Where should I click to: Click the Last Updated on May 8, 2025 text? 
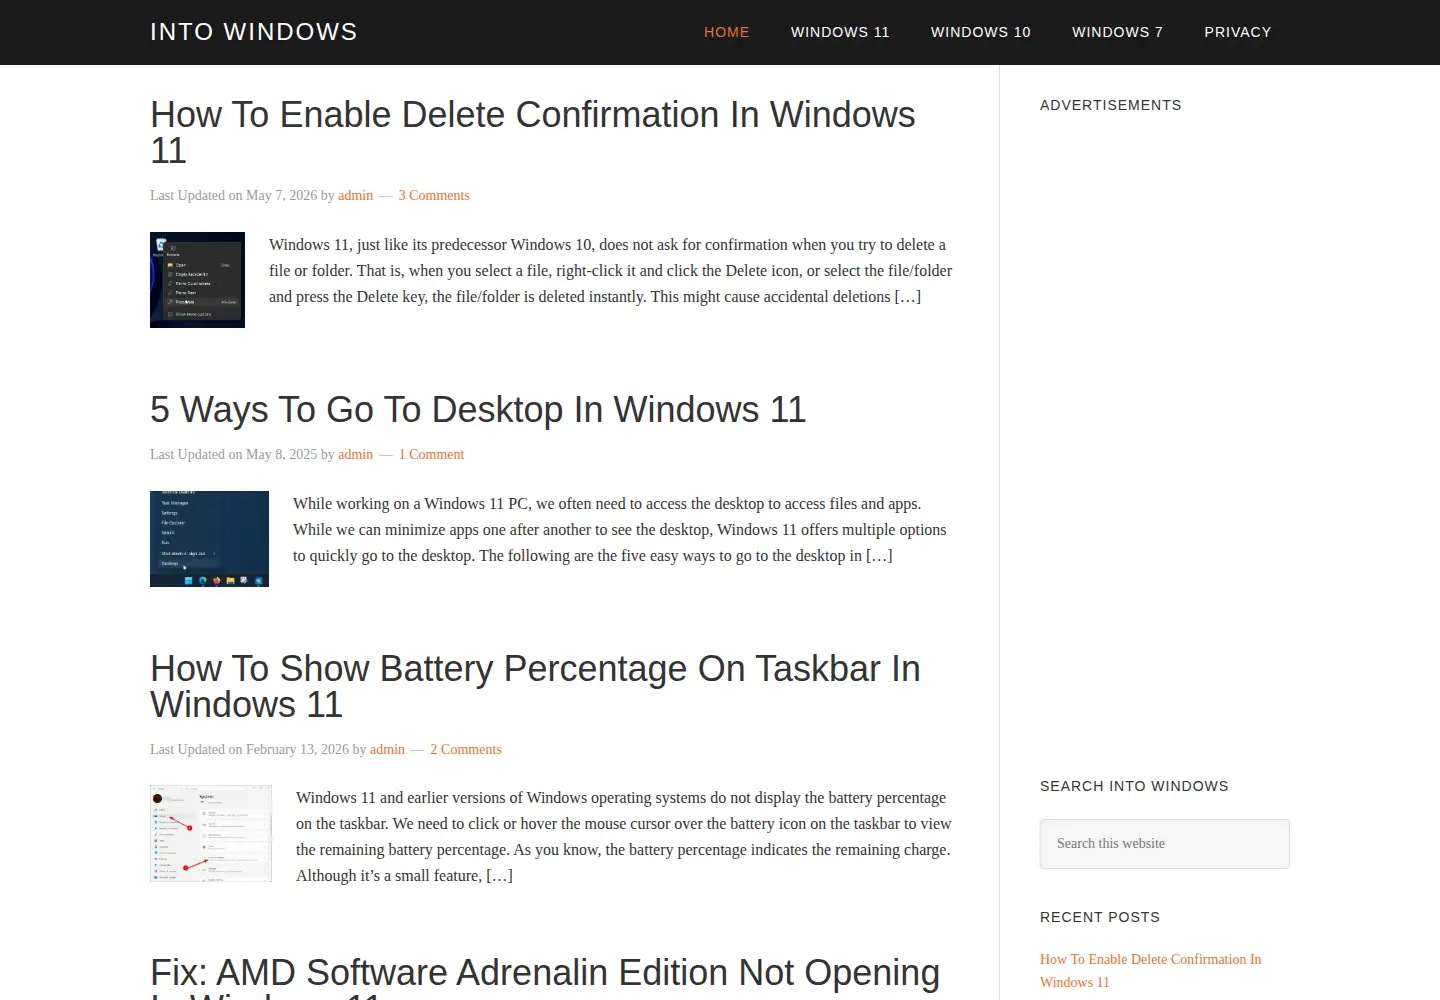point(234,454)
